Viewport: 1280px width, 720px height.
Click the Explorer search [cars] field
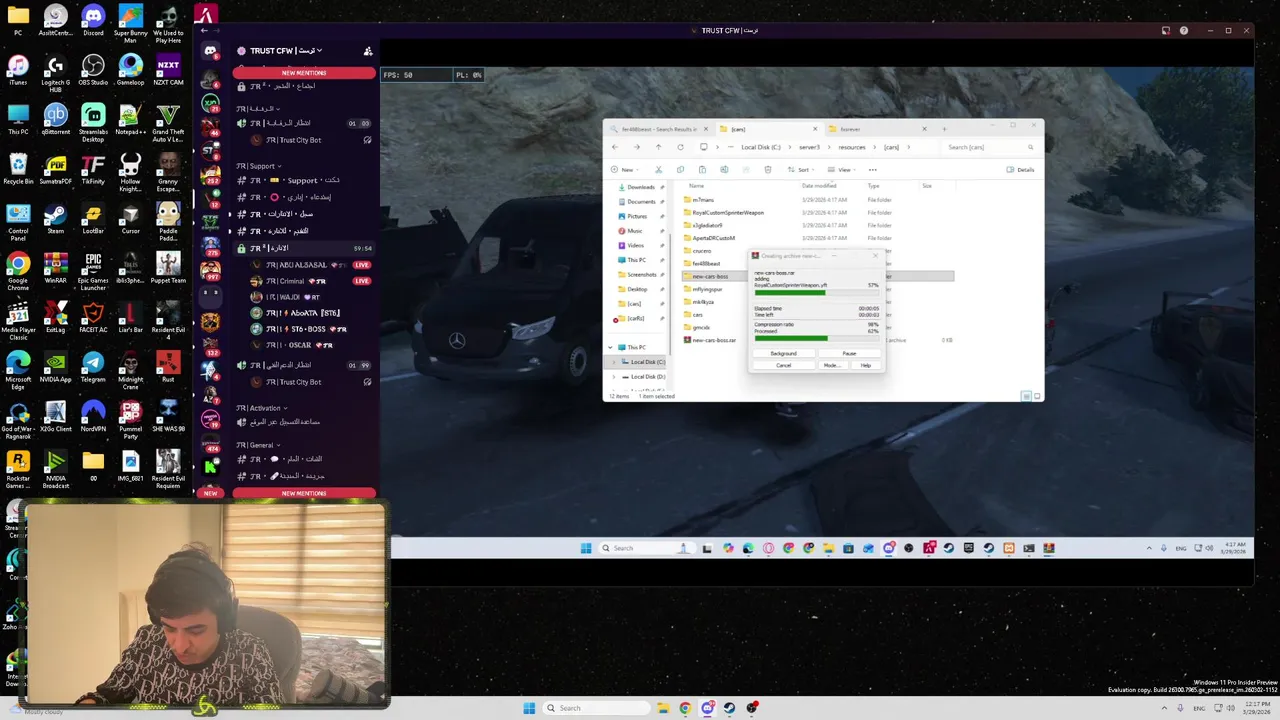point(990,147)
